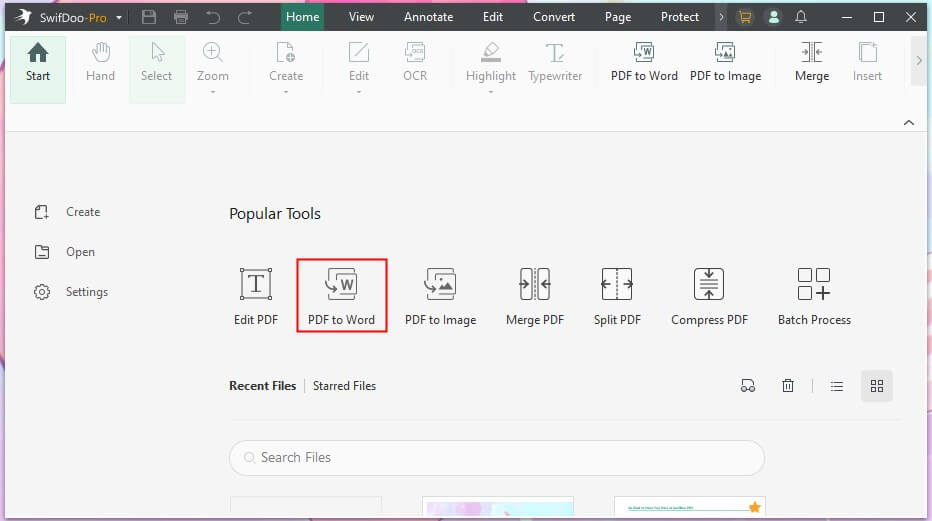
Task: Click the undo arrow in title bar
Action: point(213,17)
